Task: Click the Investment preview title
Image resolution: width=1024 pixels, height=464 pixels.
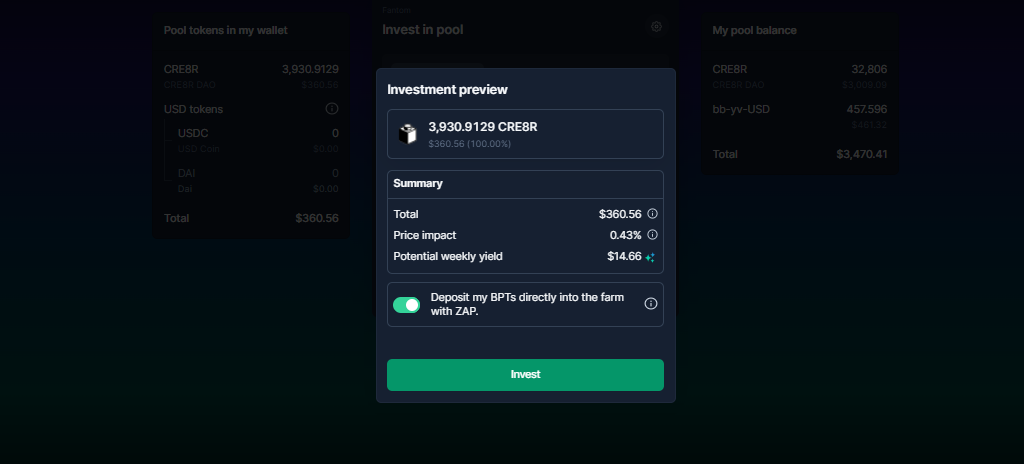Action: pyautogui.click(x=447, y=90)
